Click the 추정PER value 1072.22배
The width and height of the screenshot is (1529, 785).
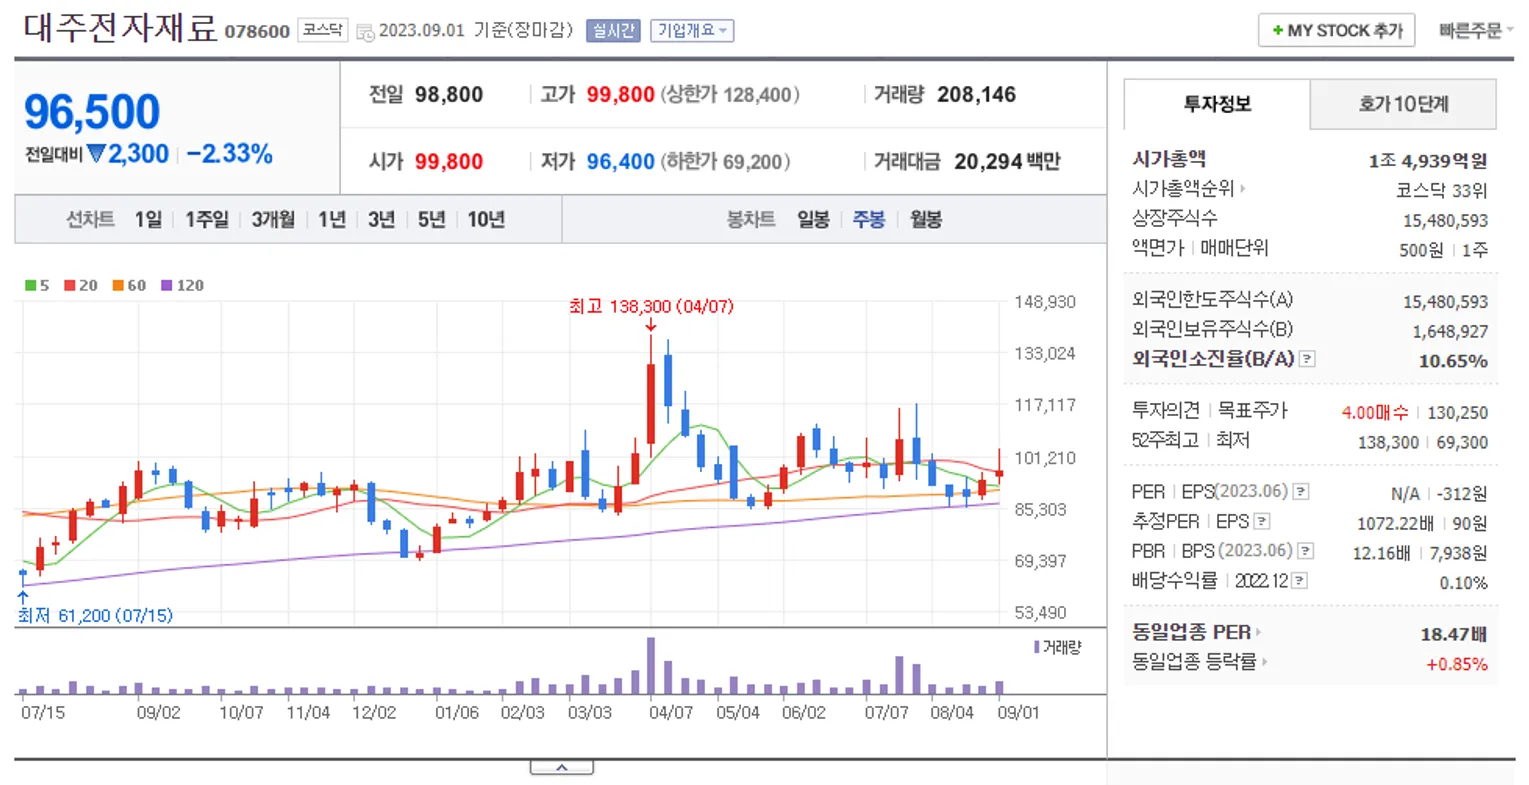[x=1395, y=523]
